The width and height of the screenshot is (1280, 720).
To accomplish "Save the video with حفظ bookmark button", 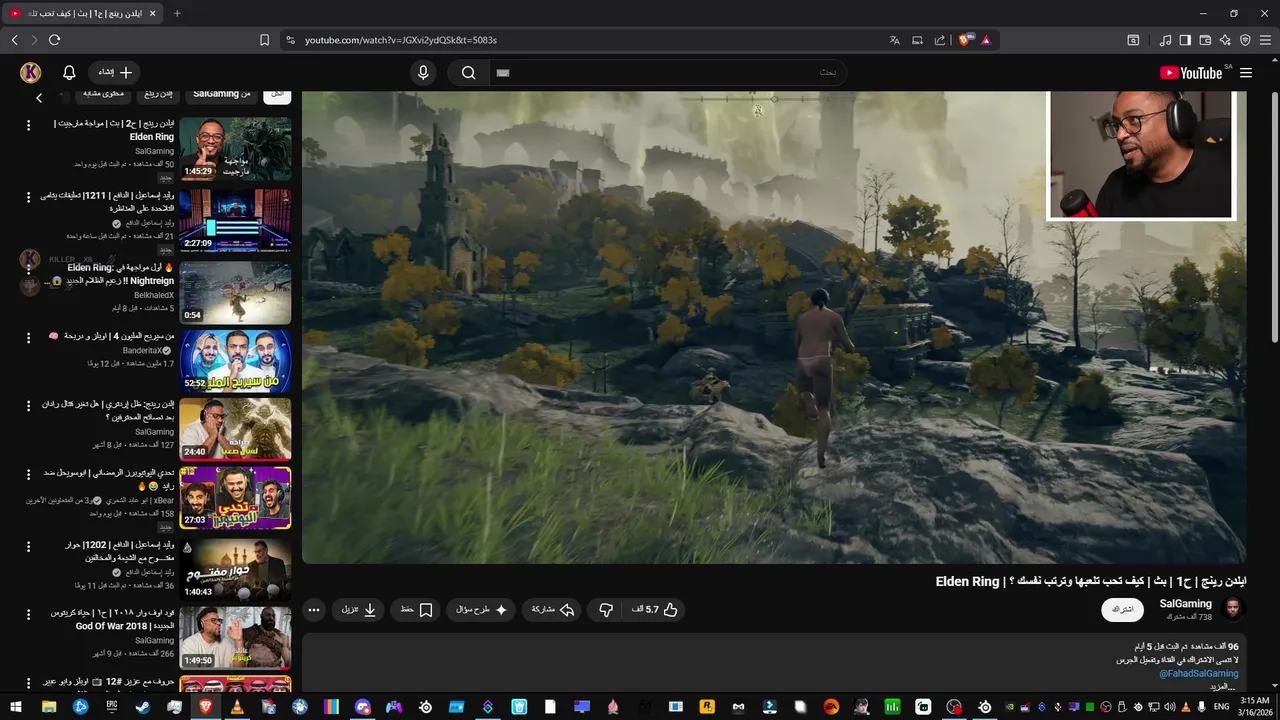I will pos(417,609).
